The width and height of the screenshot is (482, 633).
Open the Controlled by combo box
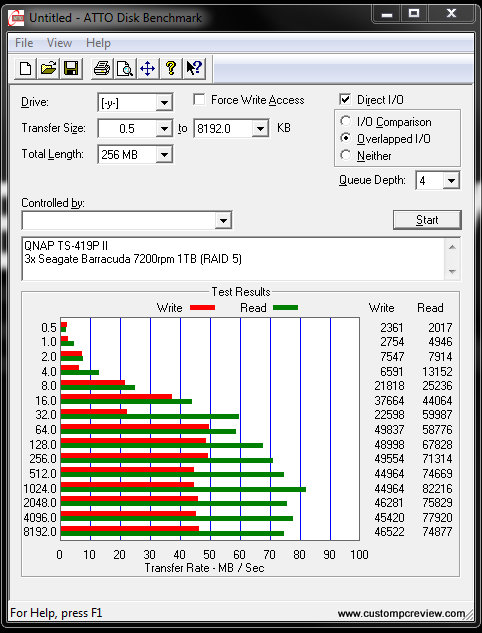[127, 220]
